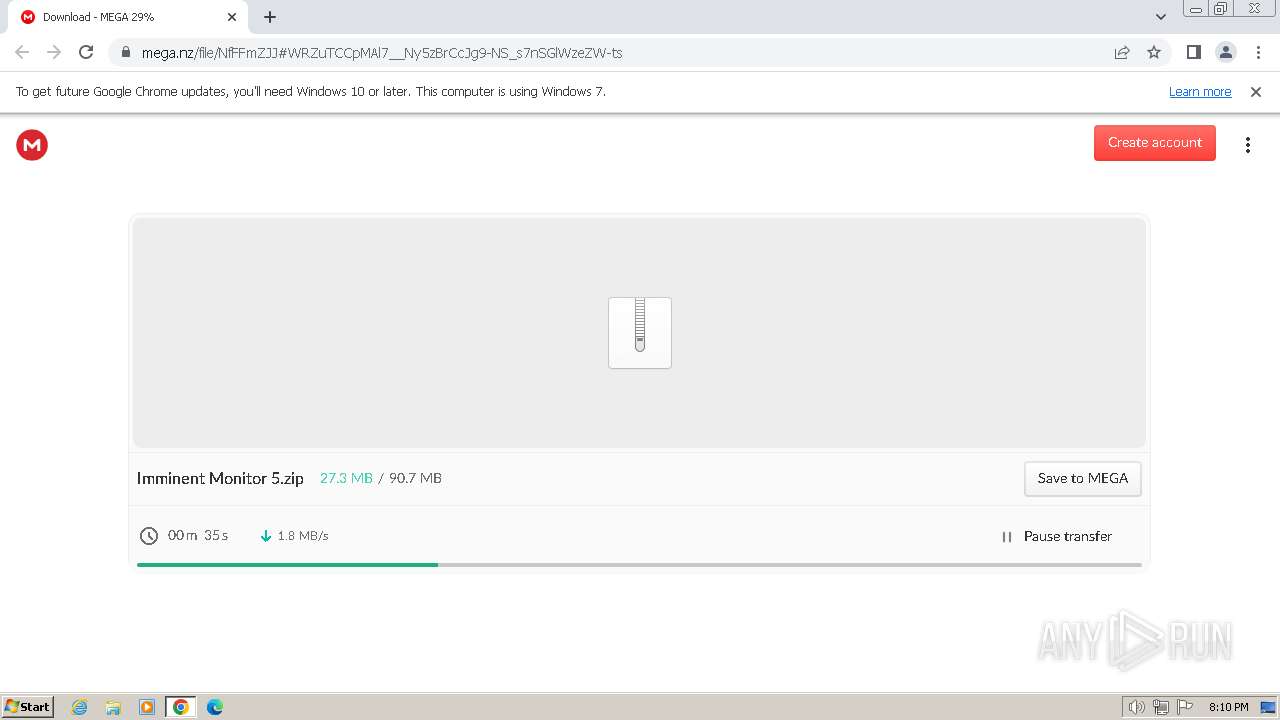Screen dimensions: 1280x720
Task: Open the Action Center flag icon
Action: [x=1185, y=707]
